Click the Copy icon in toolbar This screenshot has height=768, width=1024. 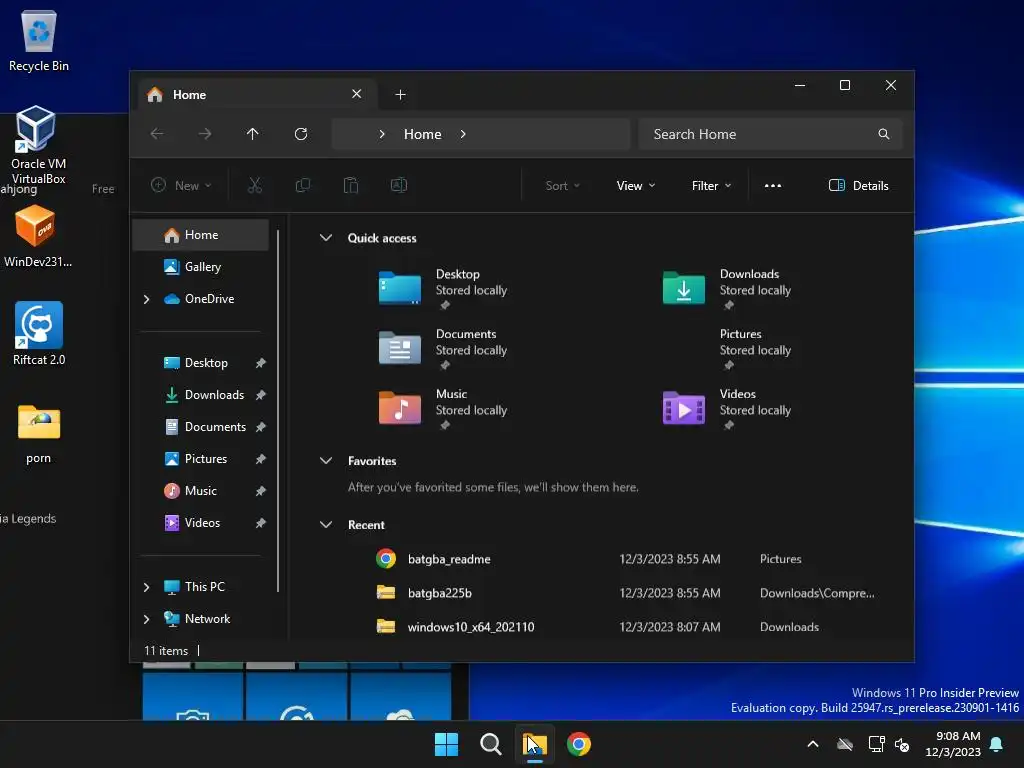pyautogui.click(x=302, y=185)
